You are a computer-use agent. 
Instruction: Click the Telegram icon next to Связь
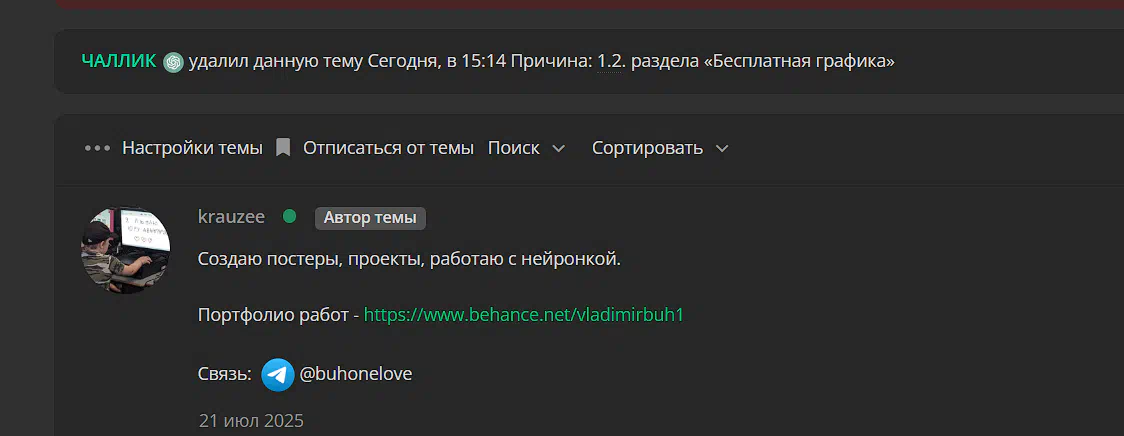[x=277, y=374]
